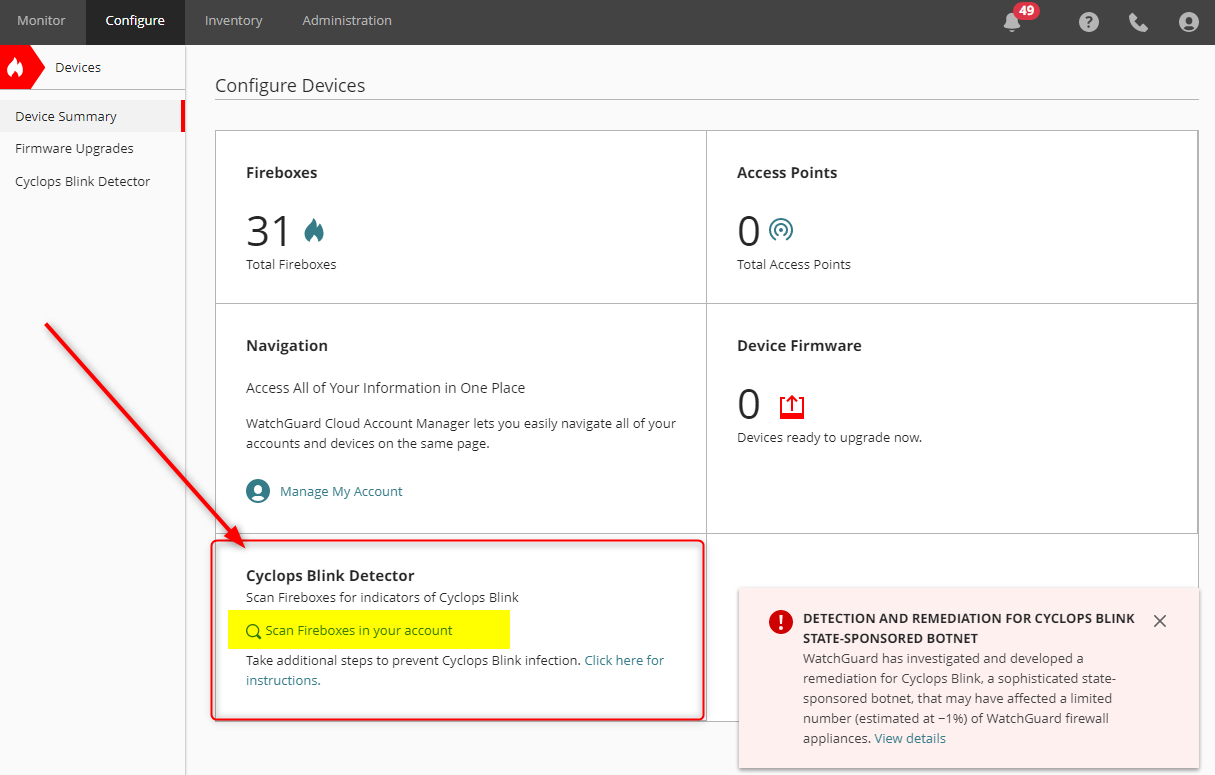The width and height of the screenshot is (1215, 775).
Task: Click the Manage My Account person icon
Action: (x=258, y=491)
